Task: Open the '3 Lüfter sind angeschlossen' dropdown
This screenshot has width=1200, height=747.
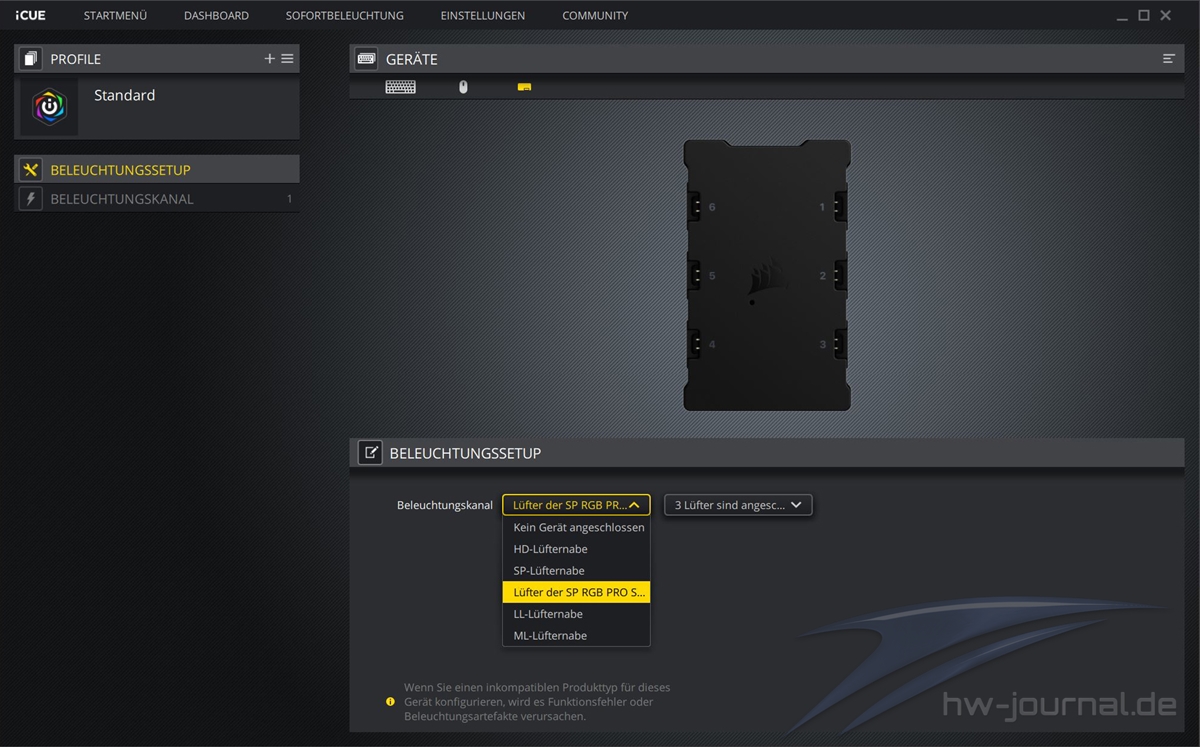Action: click(738, 505)
